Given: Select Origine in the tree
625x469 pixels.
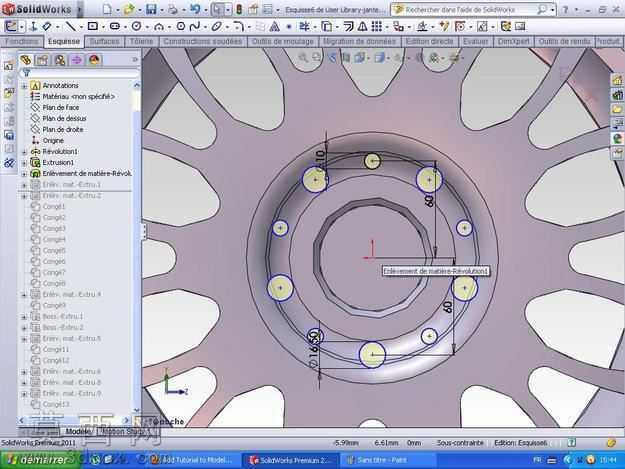Looking at the screenshot, I should [53, 141].
